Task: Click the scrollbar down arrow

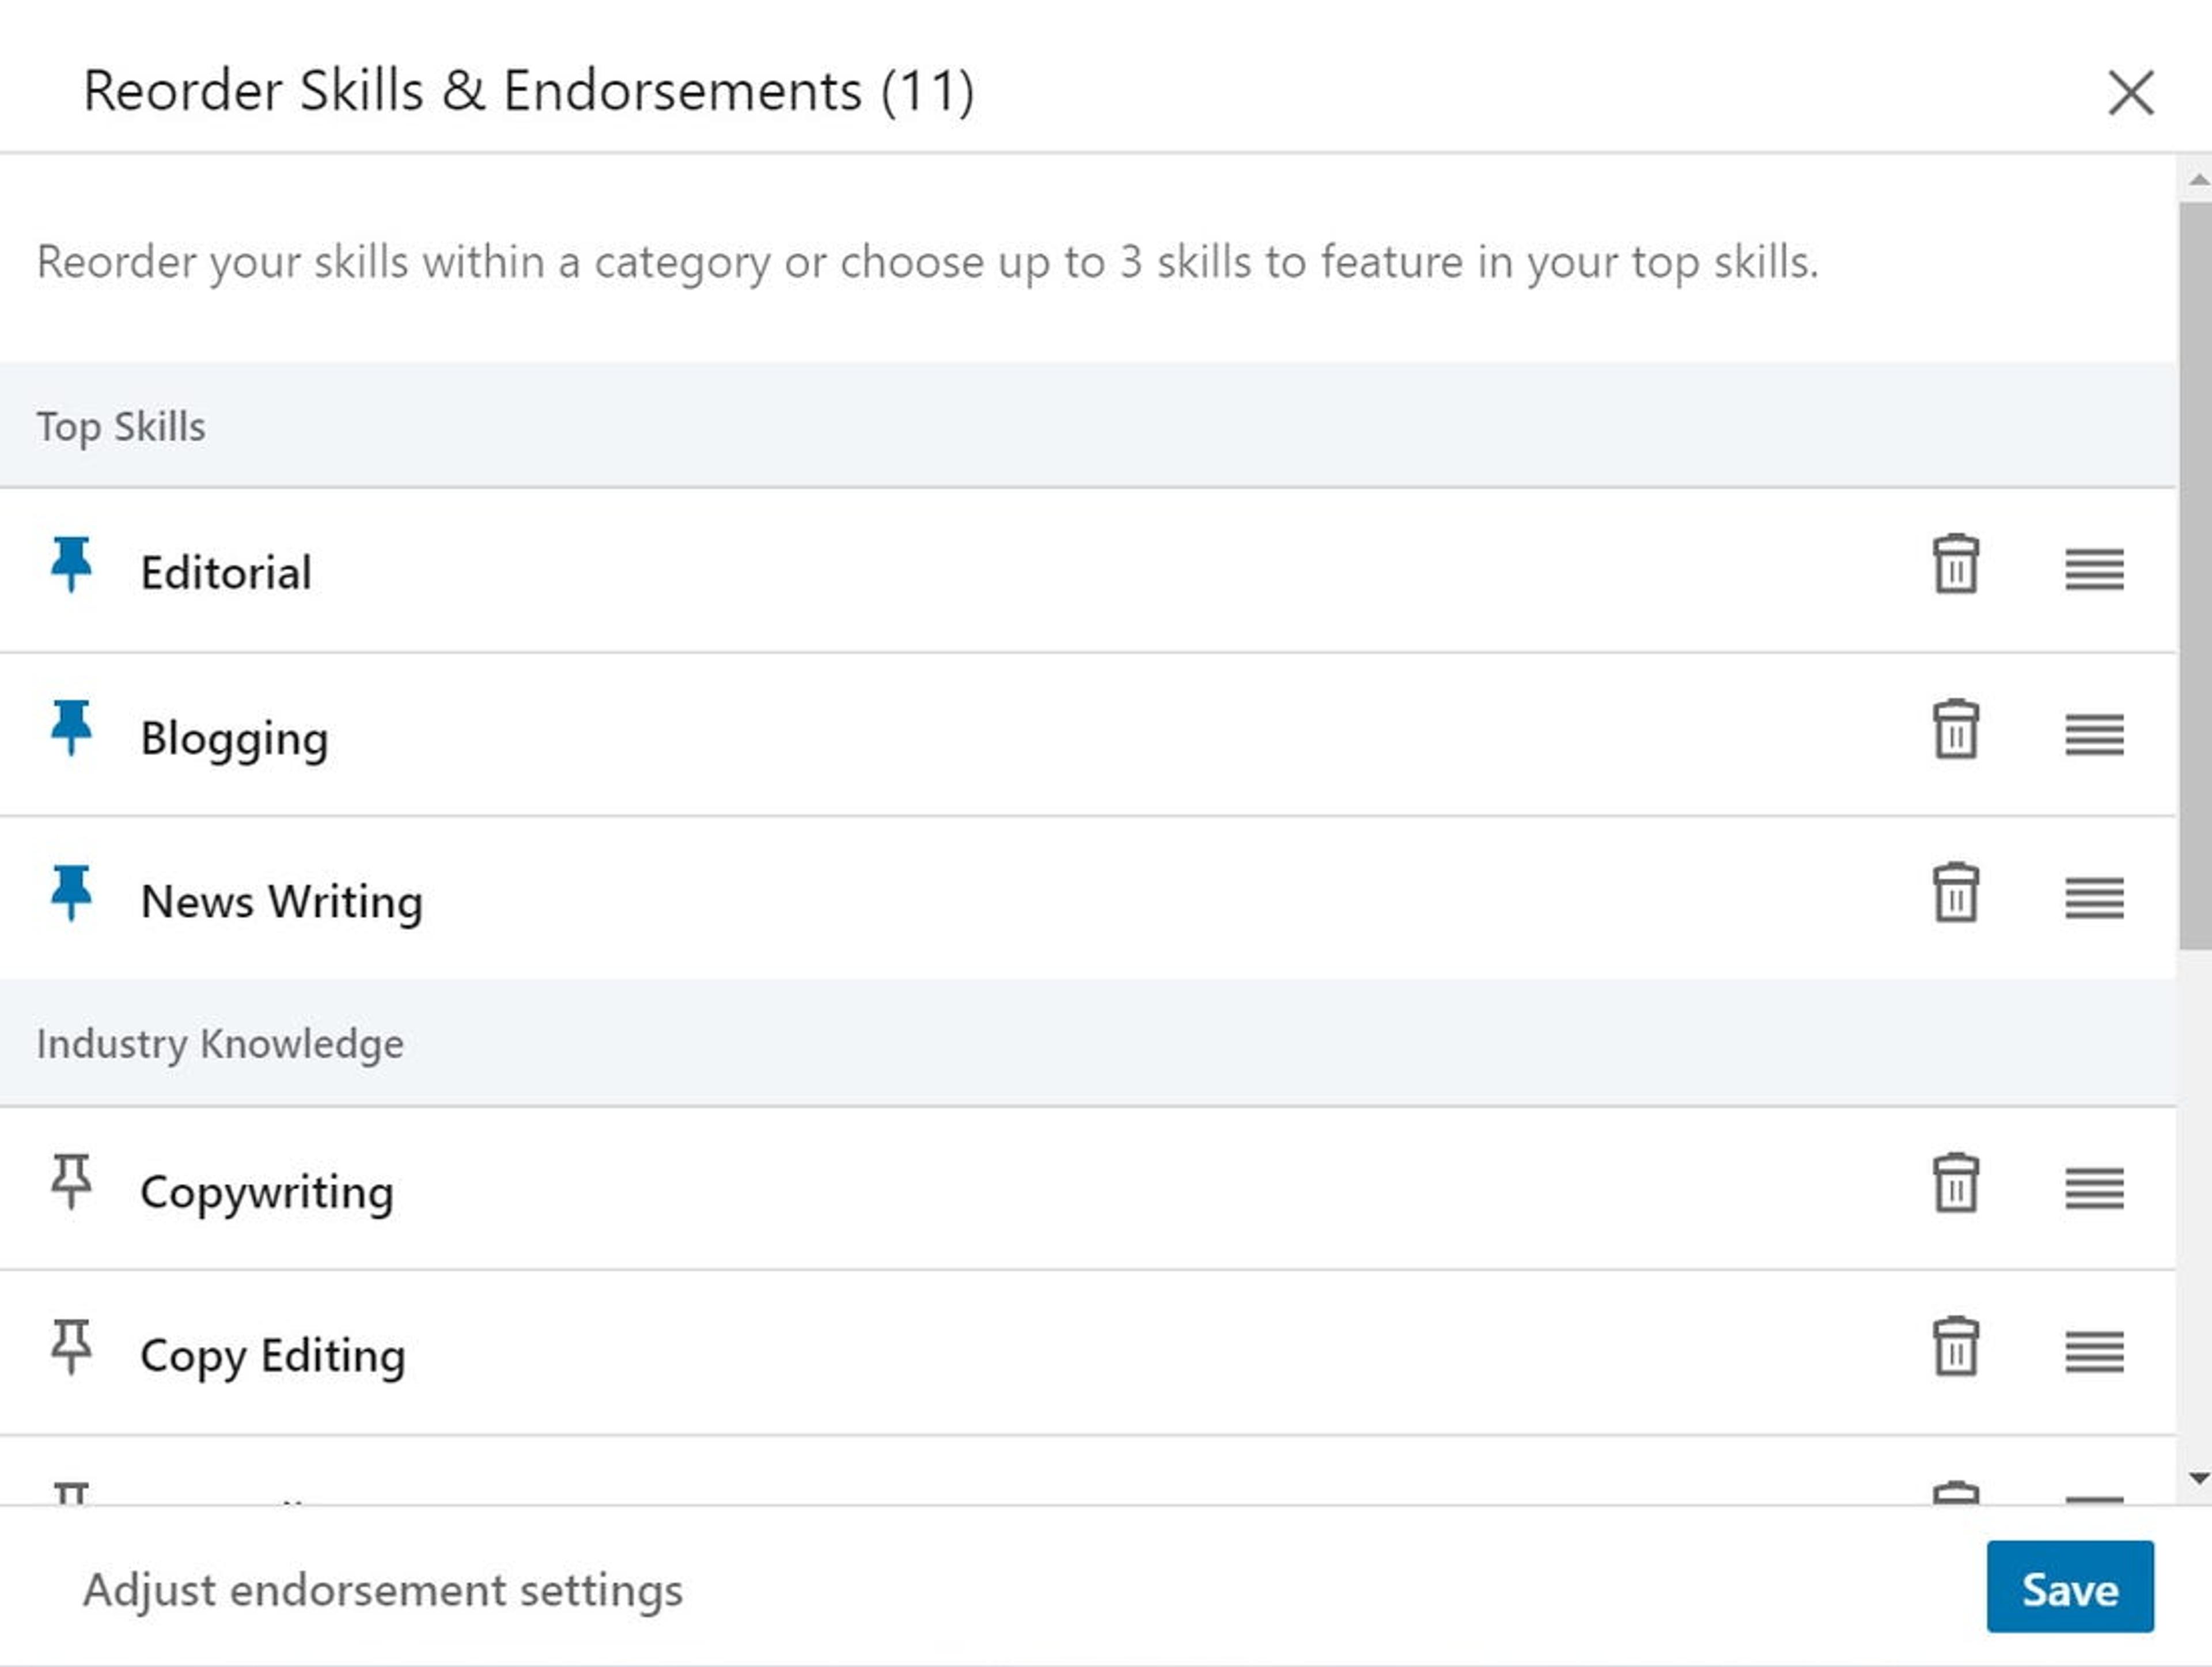Action: click(2198, 1479)
